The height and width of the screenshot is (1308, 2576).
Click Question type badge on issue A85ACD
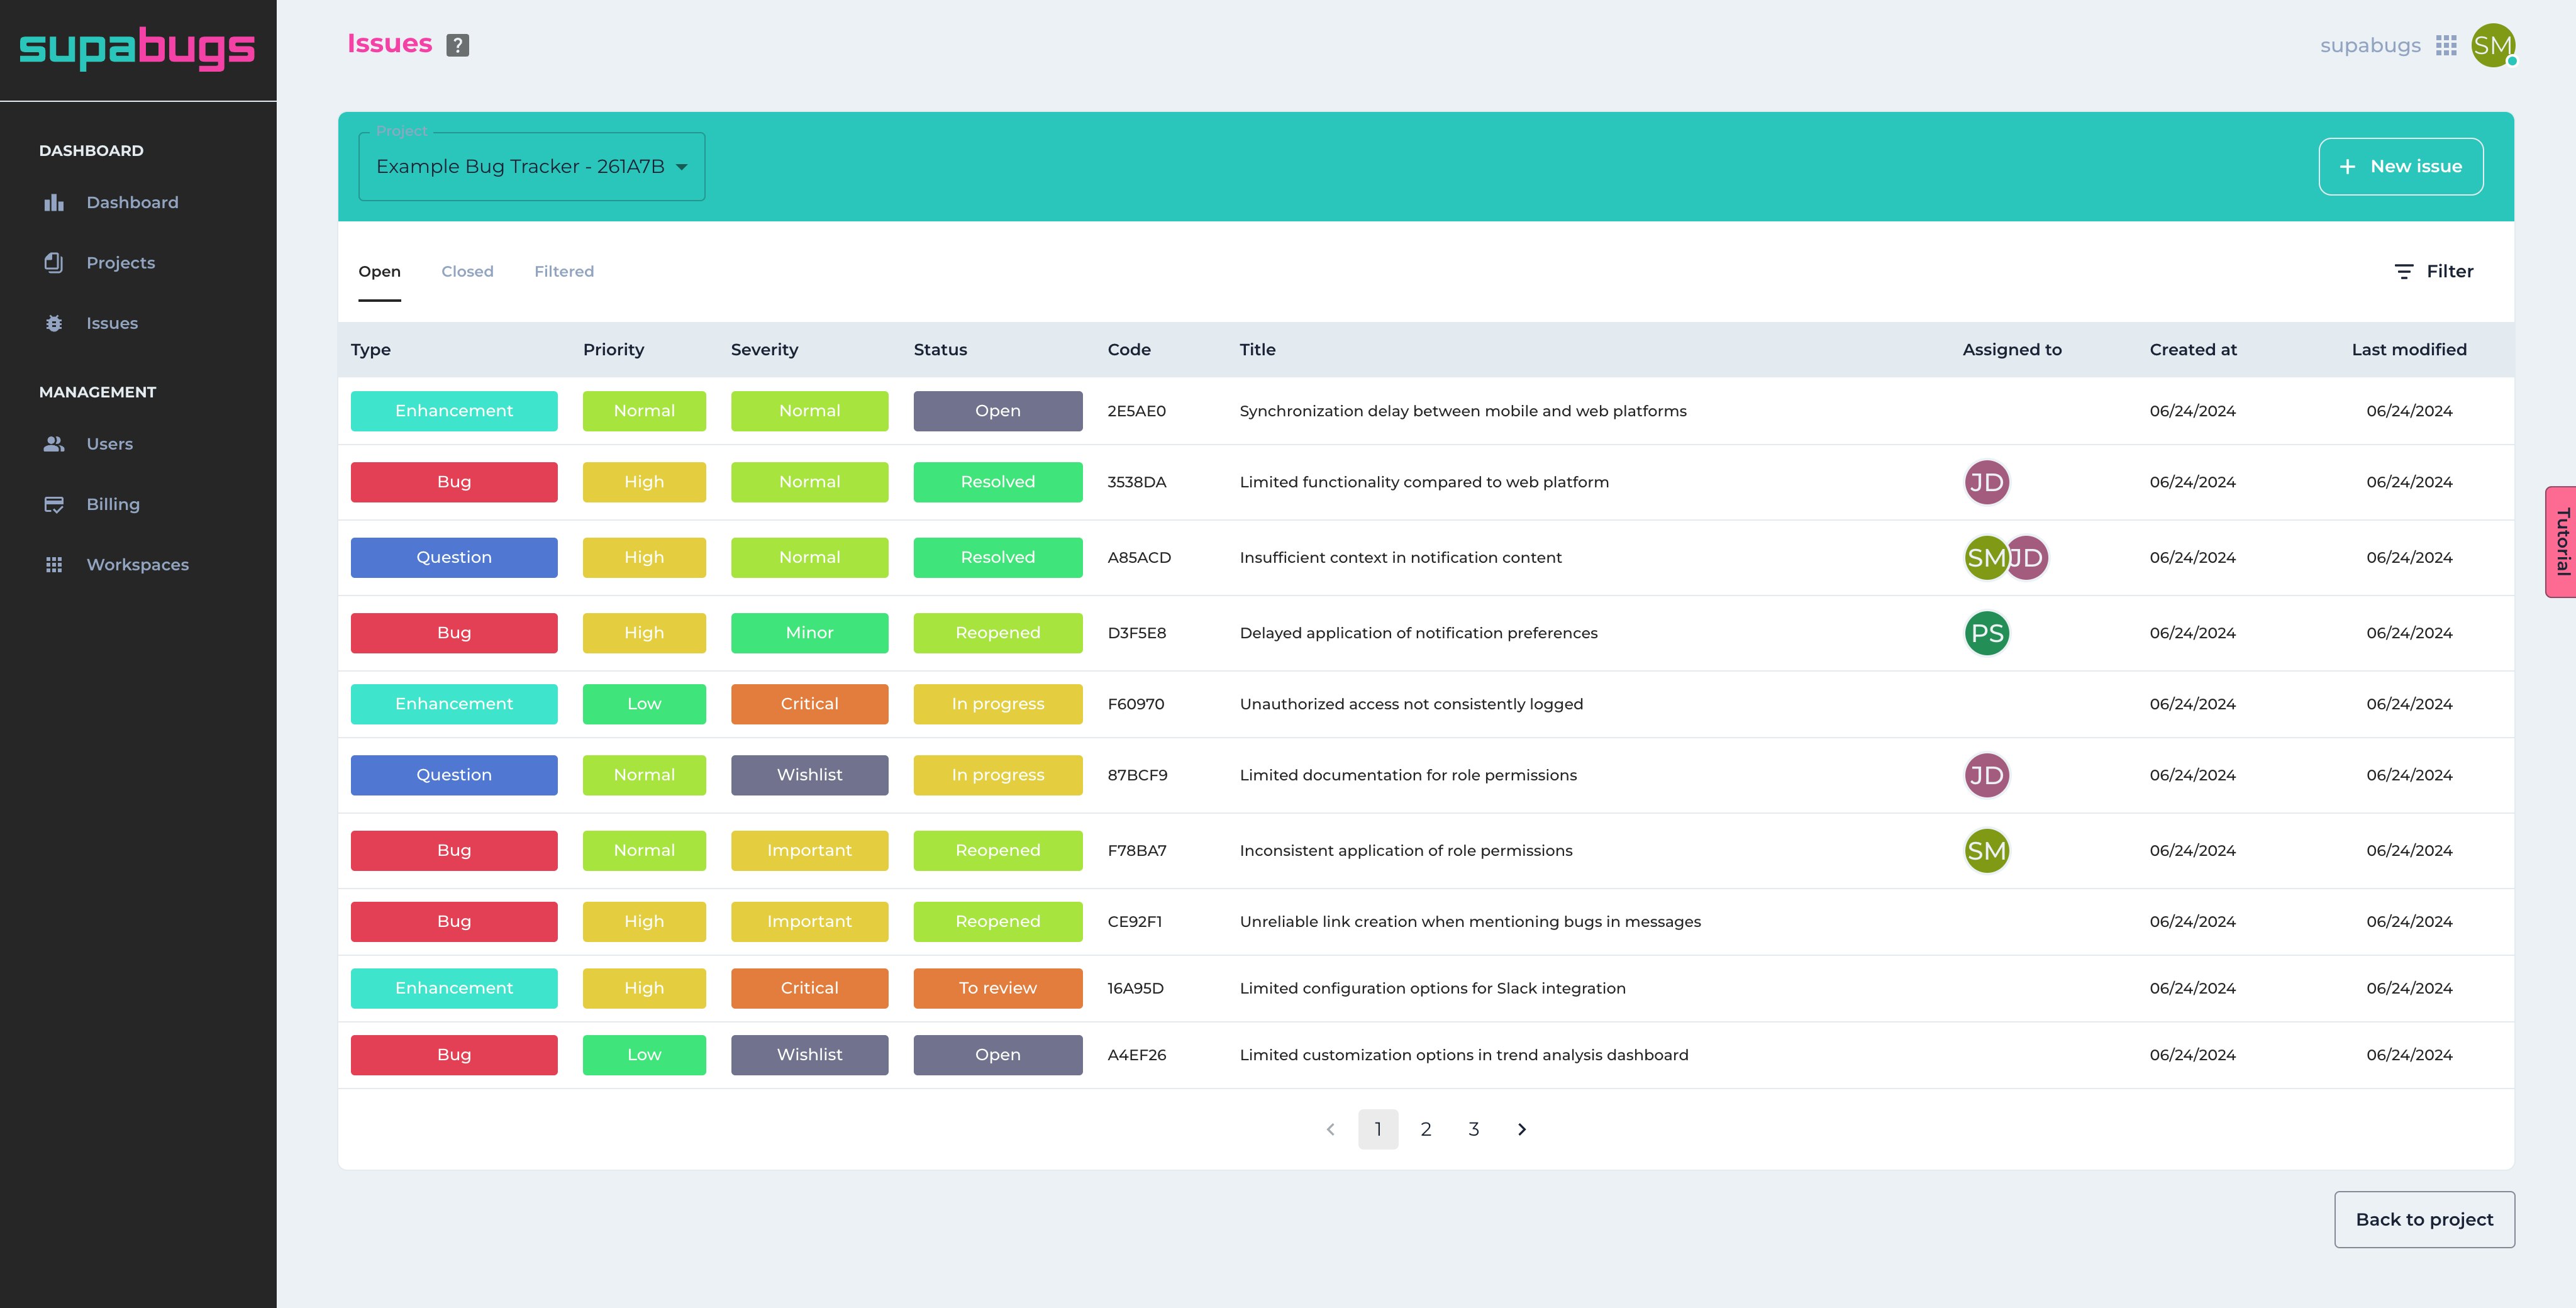click(454, 558)
